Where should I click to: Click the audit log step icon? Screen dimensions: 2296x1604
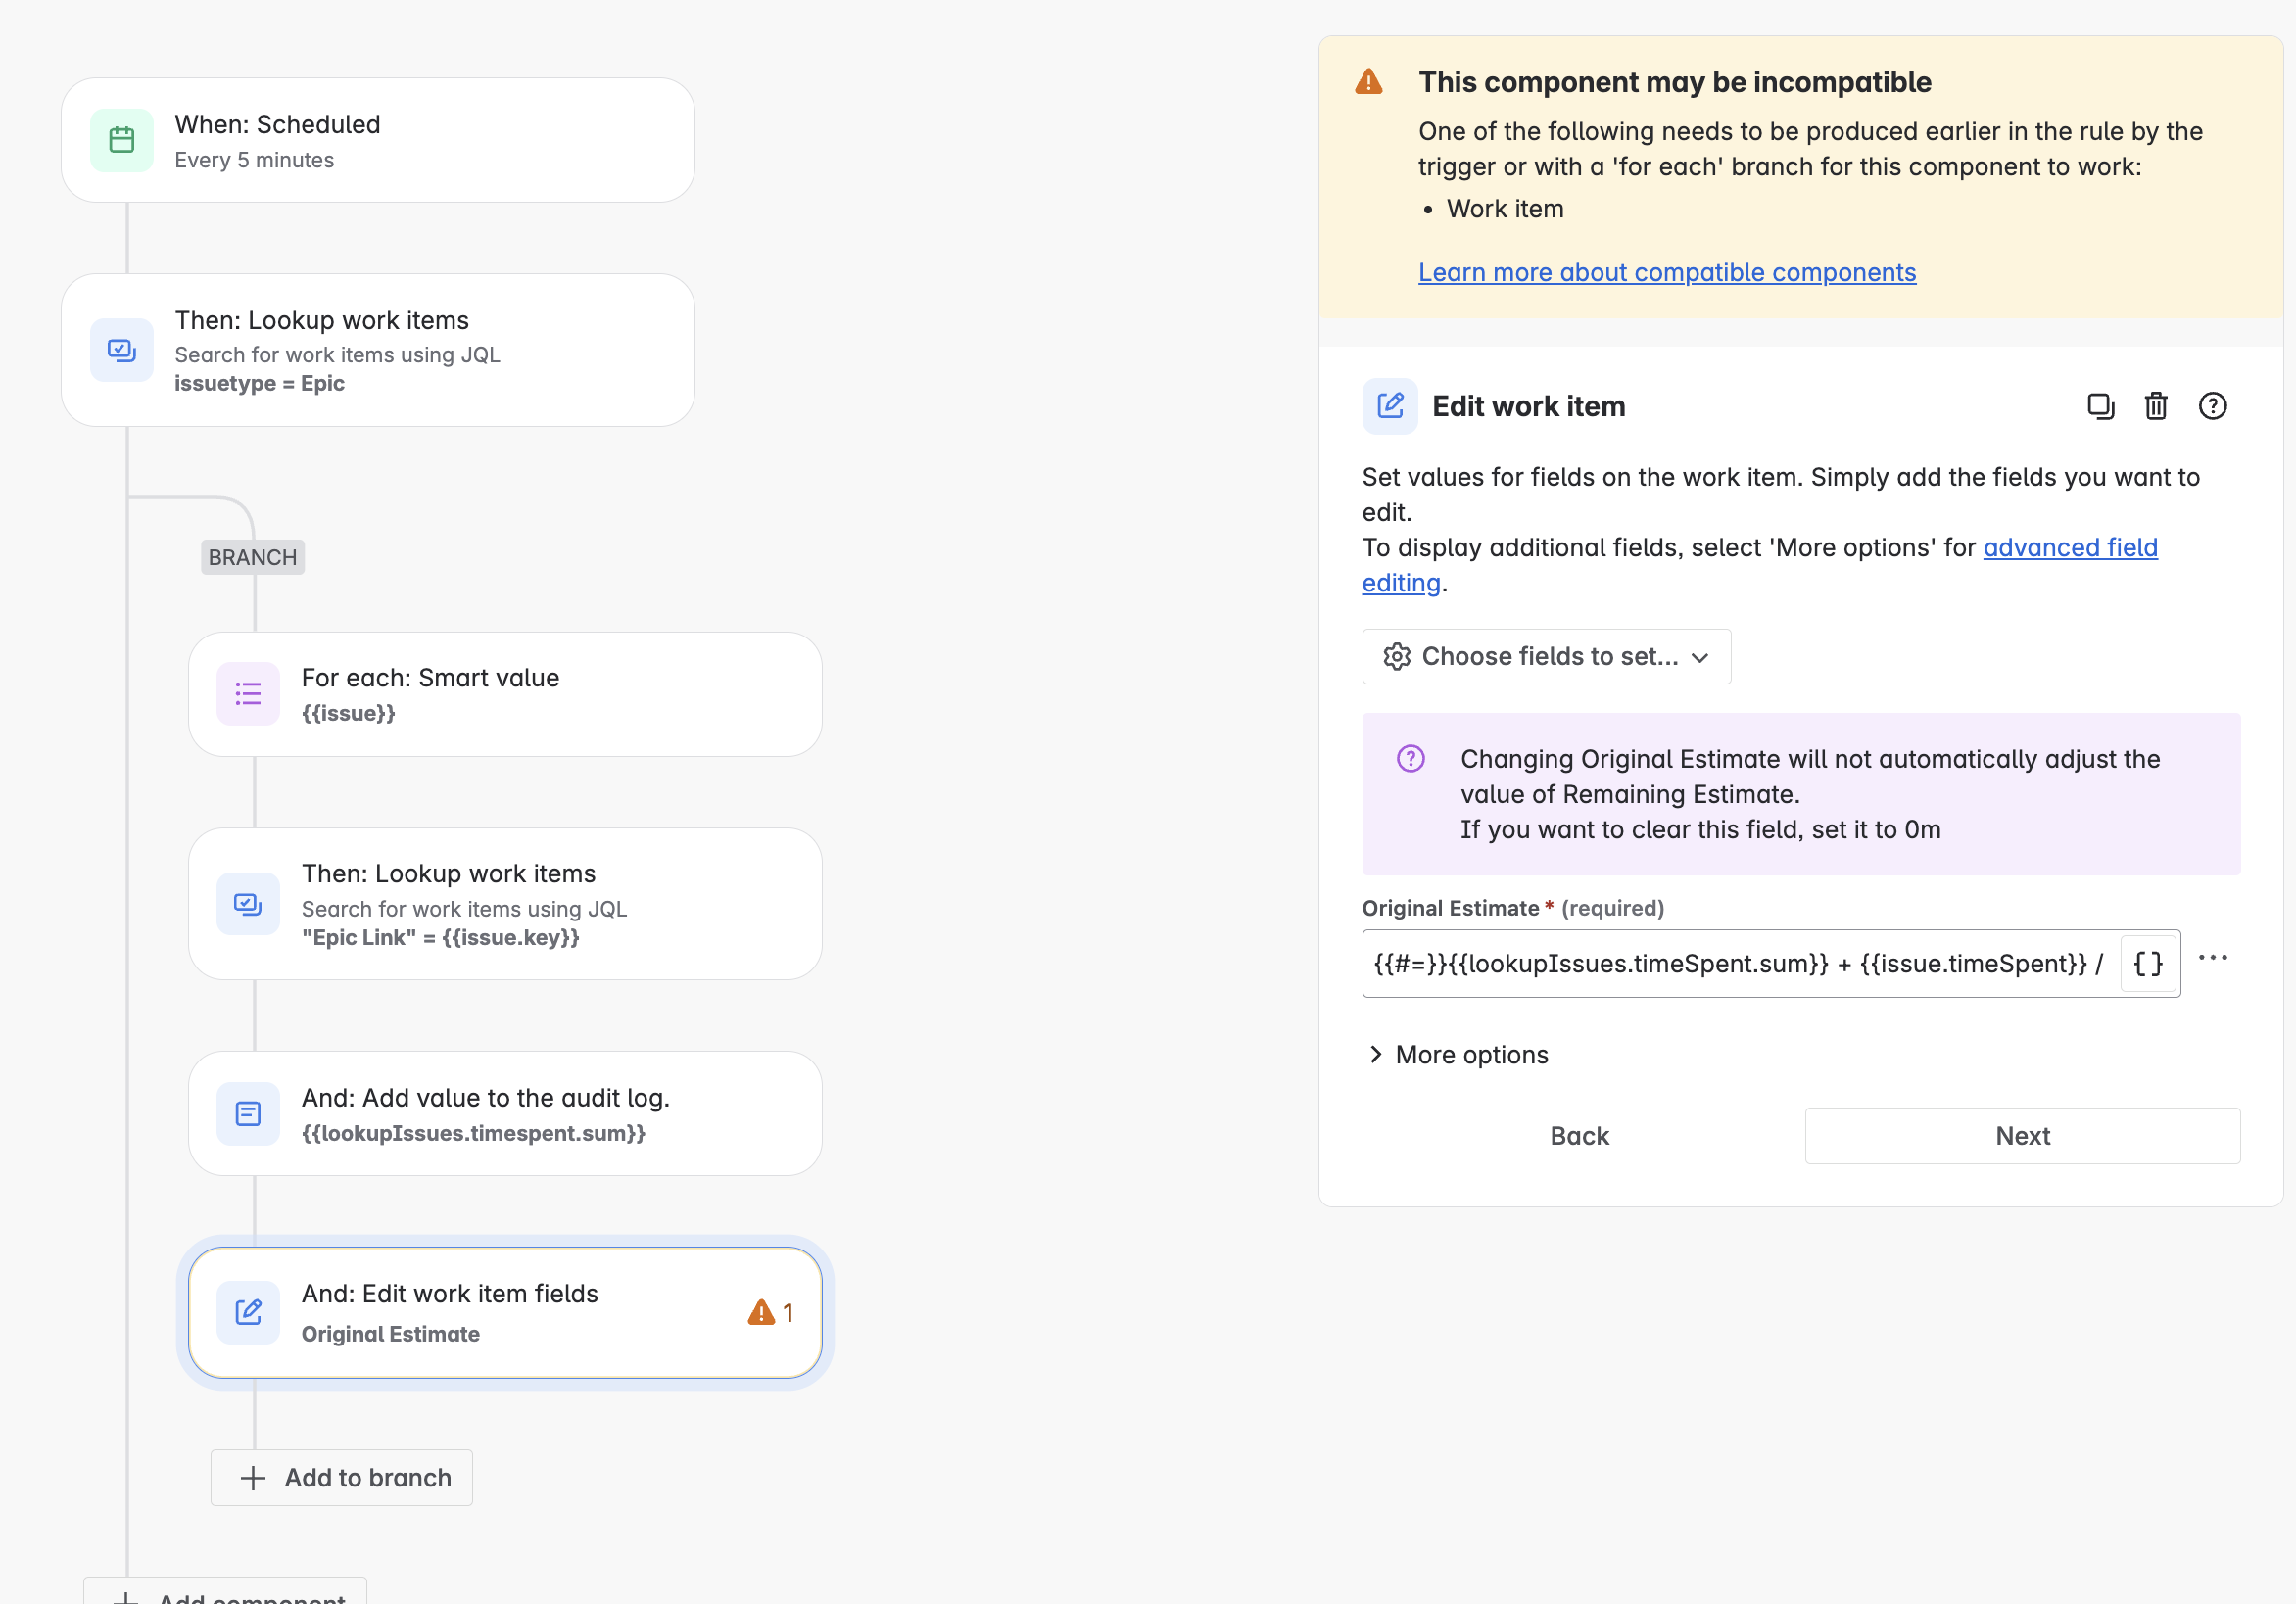pos(248,1114)
